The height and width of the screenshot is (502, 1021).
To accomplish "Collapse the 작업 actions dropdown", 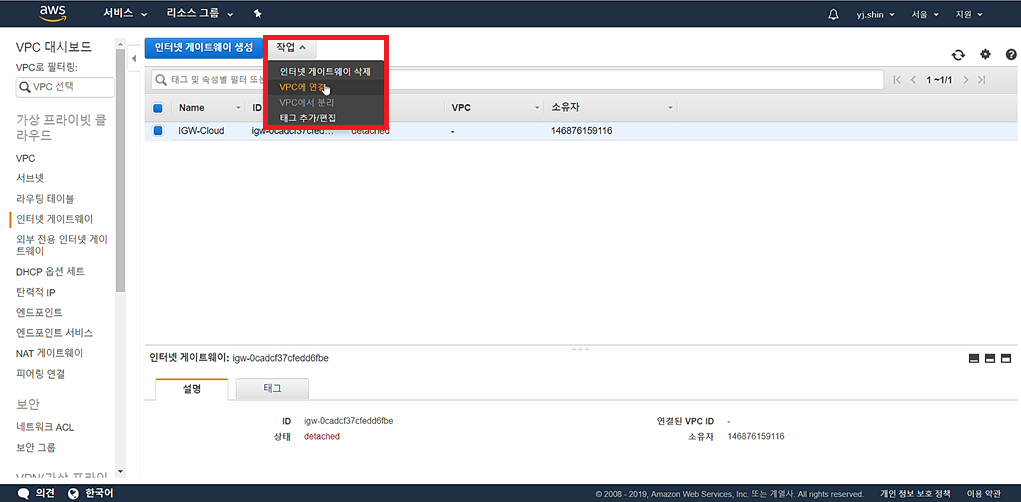I will click(x=291, y=48).
